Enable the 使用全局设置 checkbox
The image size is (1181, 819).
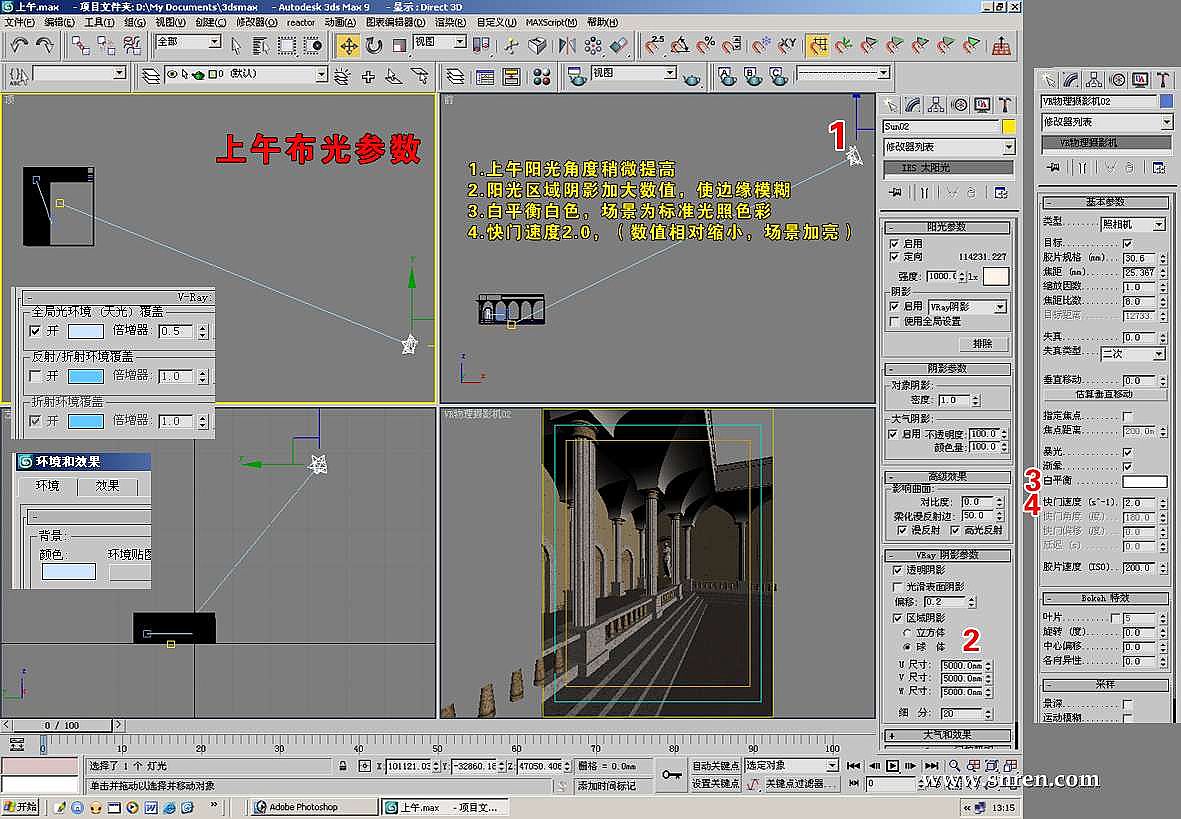coord(896,322)
